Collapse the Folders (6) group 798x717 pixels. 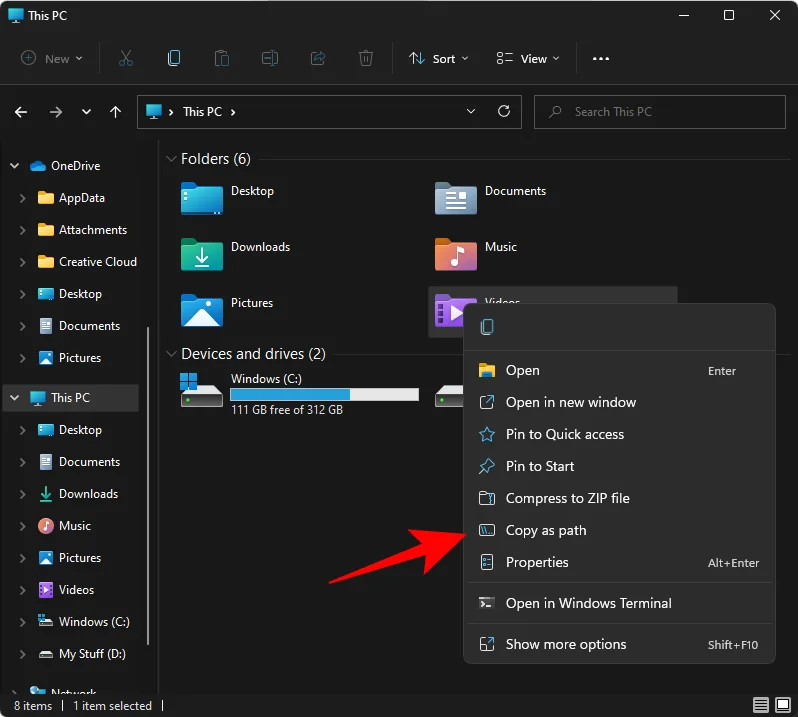tap(171, 159)
